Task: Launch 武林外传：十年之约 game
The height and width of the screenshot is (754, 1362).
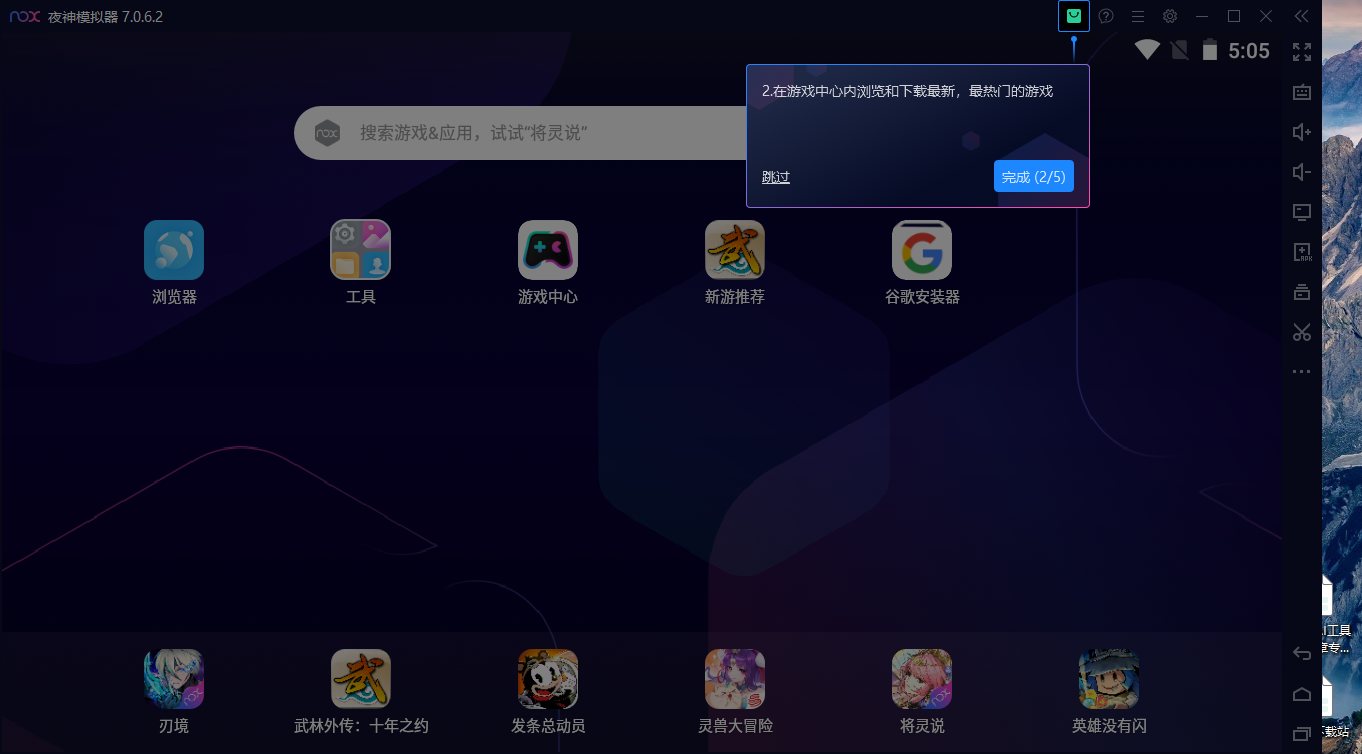Action: (x=361, y=679)
